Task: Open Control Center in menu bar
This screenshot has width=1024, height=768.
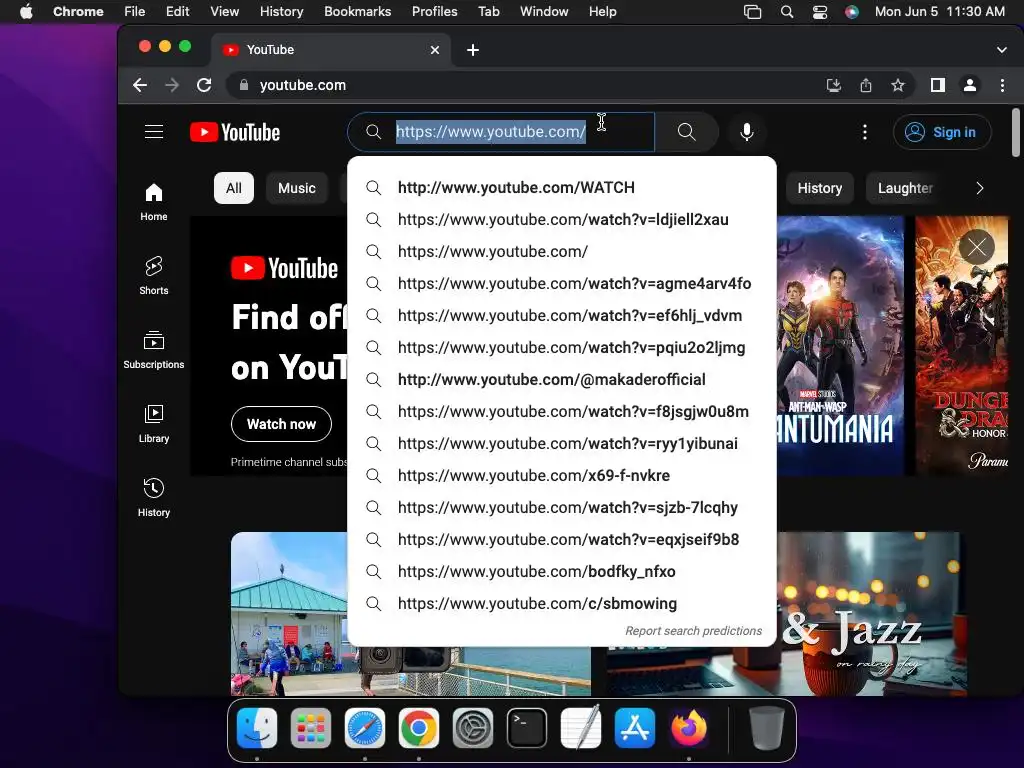Action: [820, 11]
